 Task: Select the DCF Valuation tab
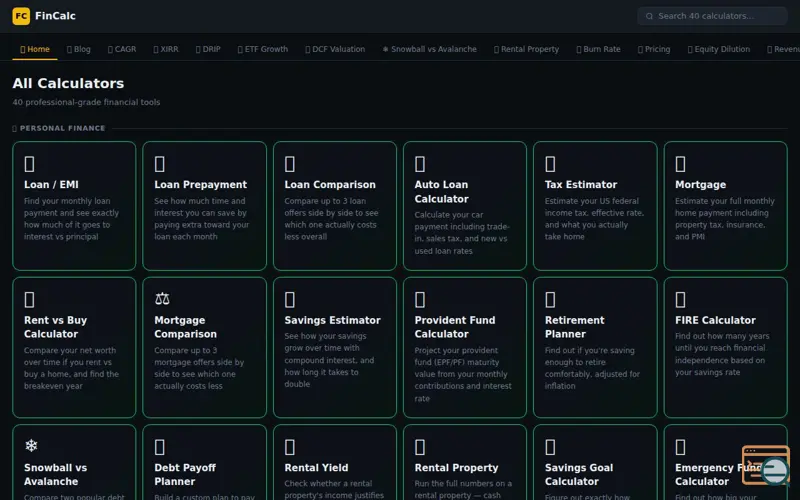(x=335, y=49)
